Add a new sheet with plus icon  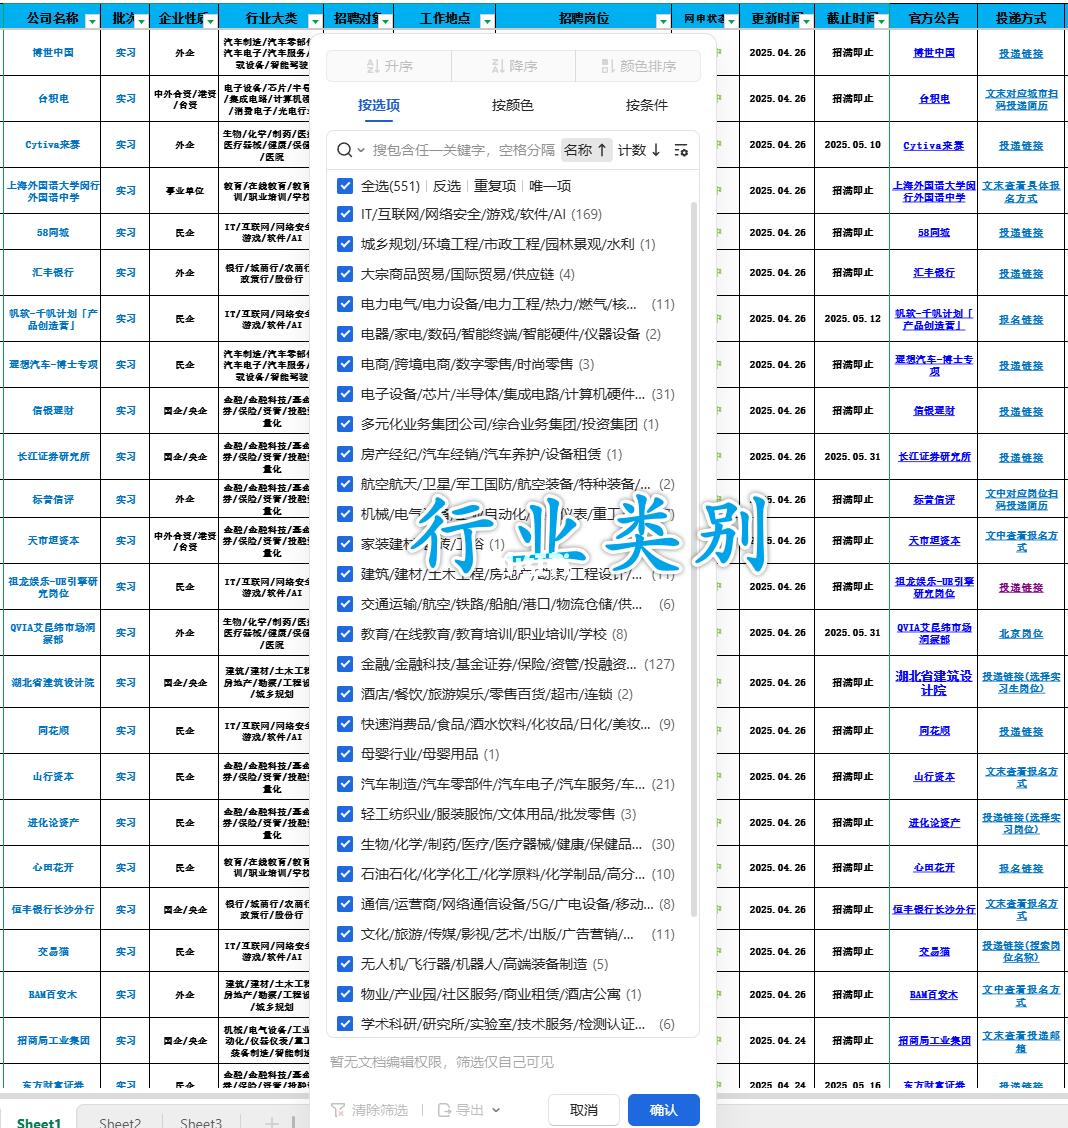pos(271,1122)
